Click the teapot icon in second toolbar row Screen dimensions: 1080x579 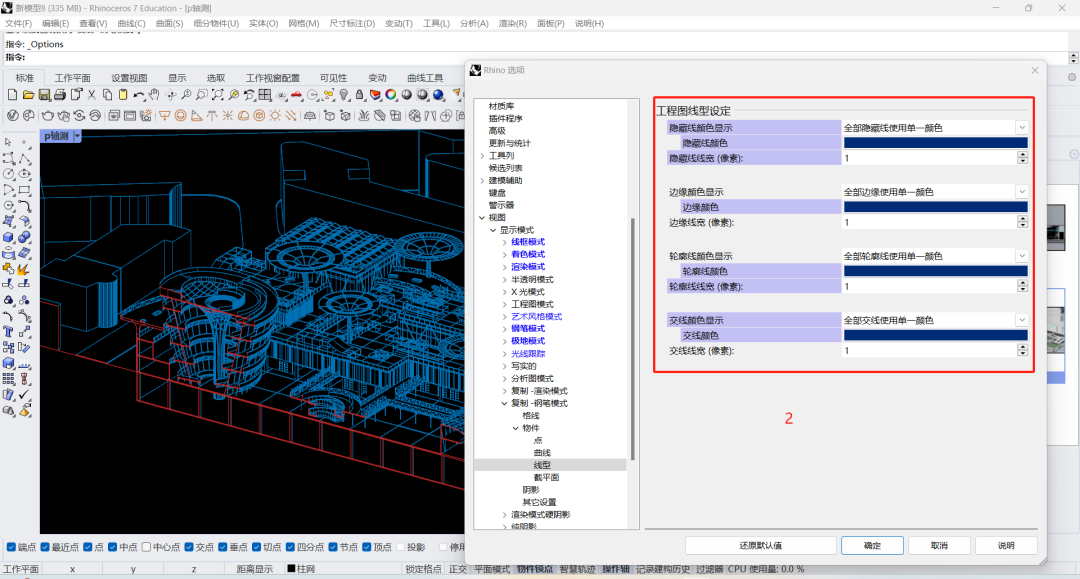[x=48, y=116]
